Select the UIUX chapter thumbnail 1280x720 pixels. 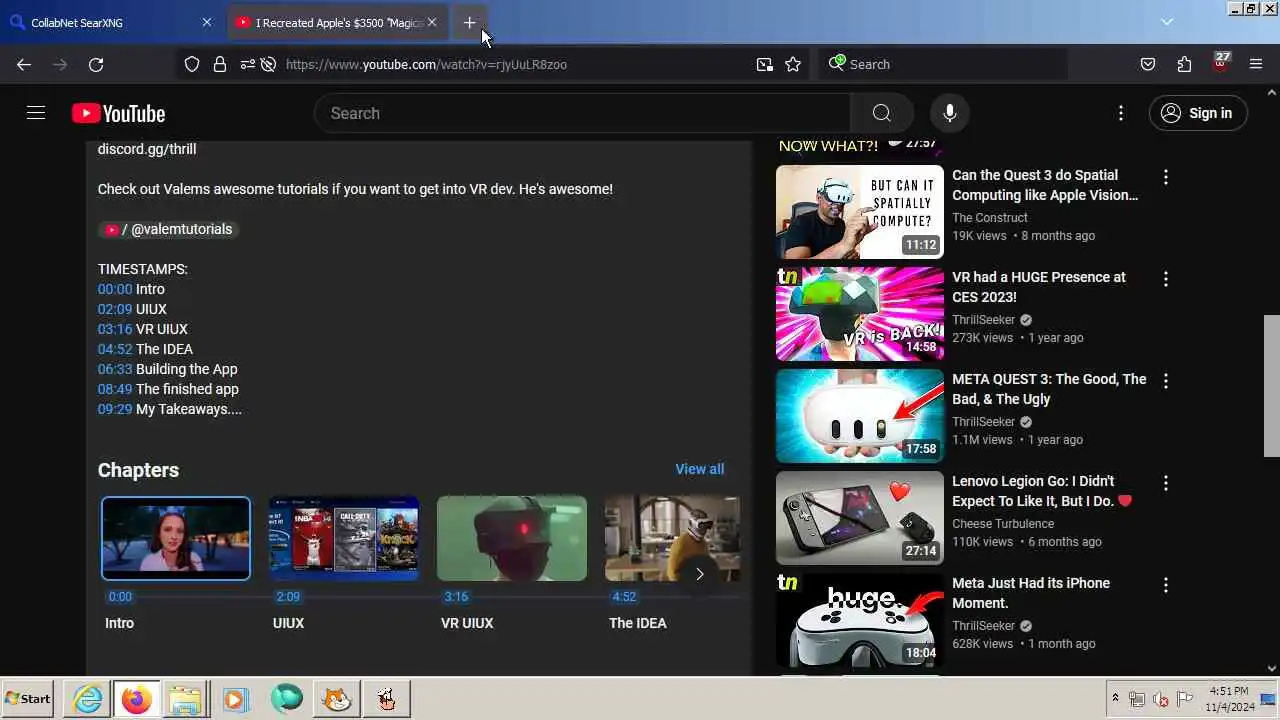click(x=344, y=538)
